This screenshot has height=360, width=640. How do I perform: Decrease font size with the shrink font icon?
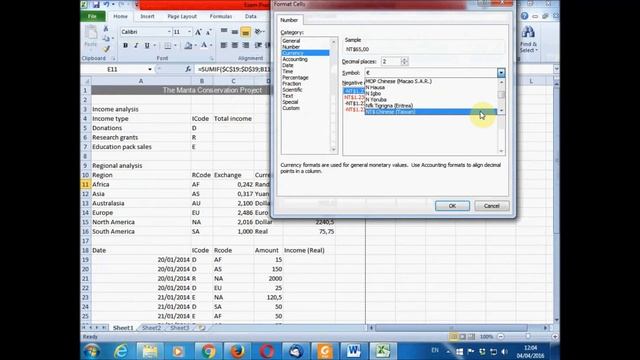pyautogui.click(x=208, y=32)
